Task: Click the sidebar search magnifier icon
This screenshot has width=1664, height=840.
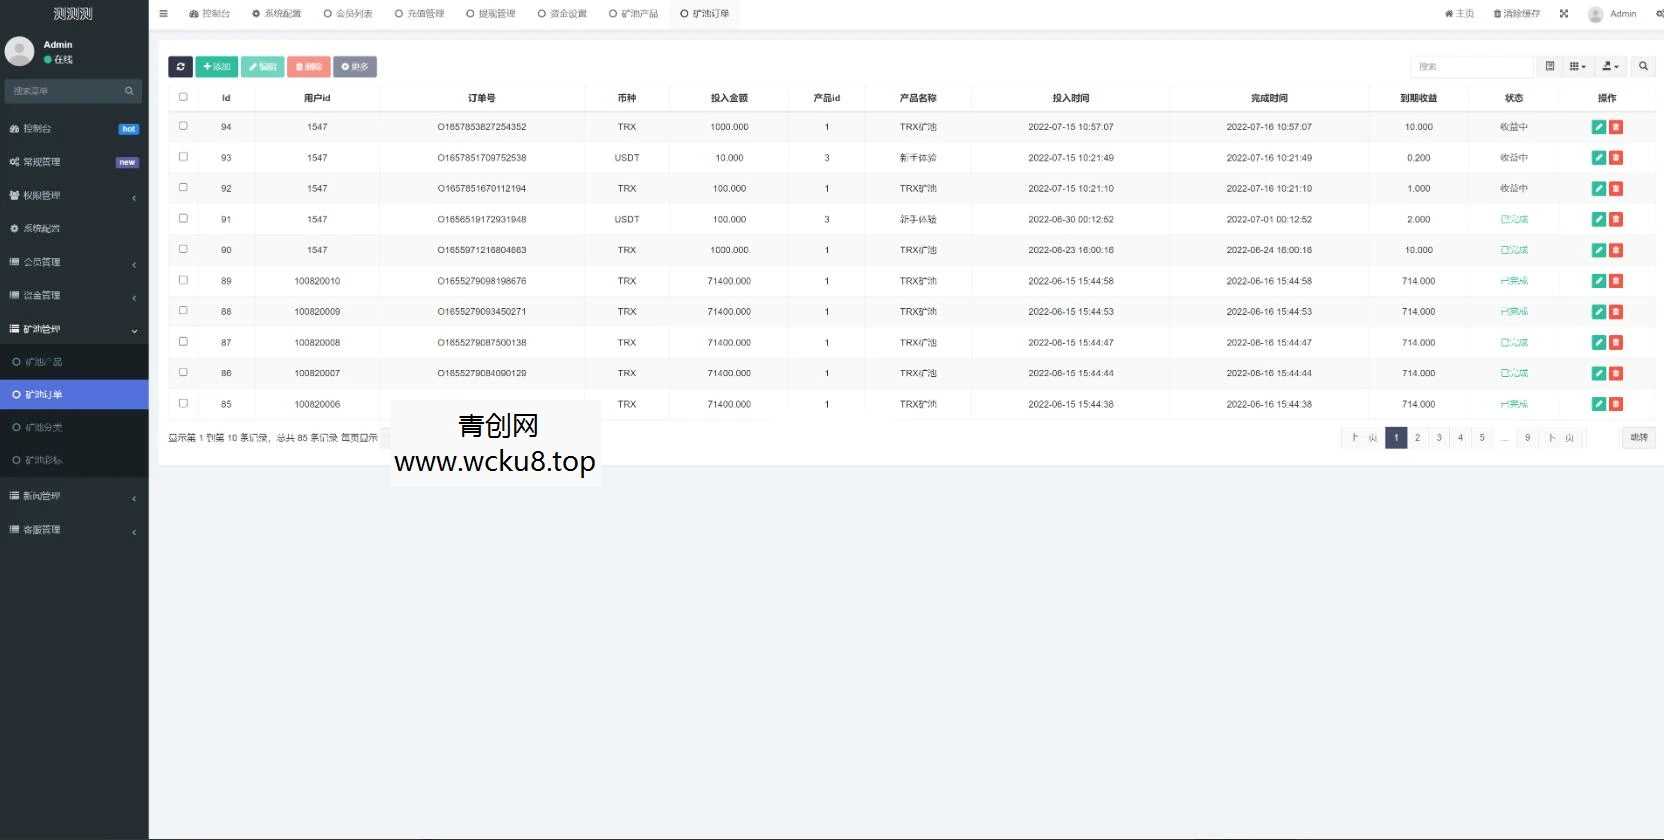Action: click(129, 91)
